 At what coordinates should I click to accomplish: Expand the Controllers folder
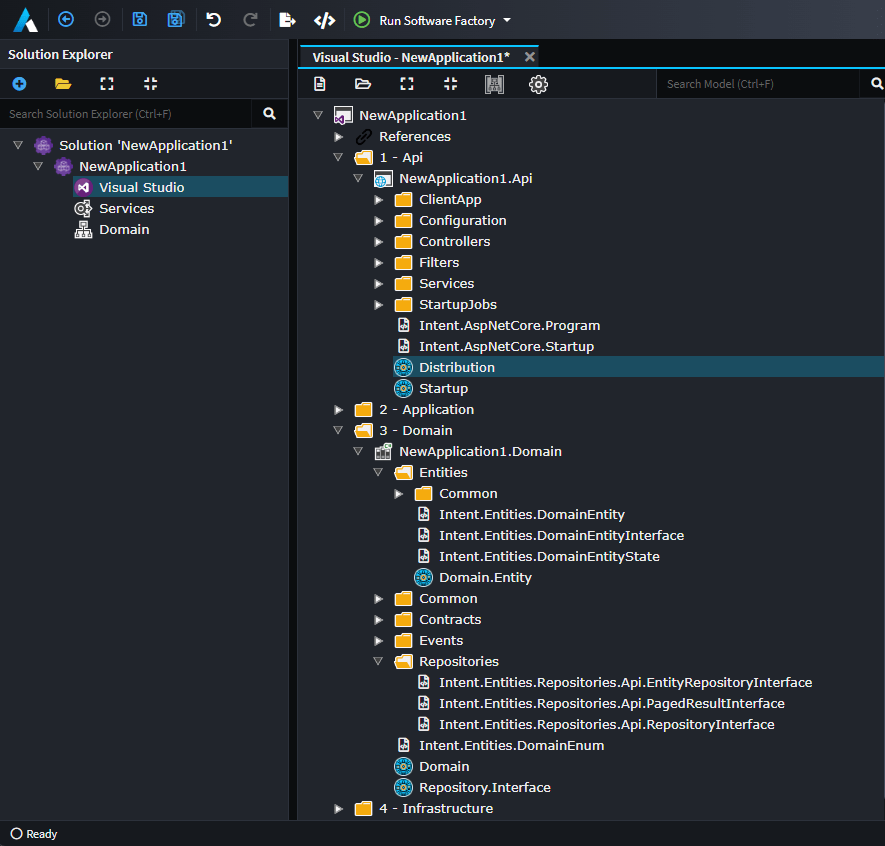point(379,242)
